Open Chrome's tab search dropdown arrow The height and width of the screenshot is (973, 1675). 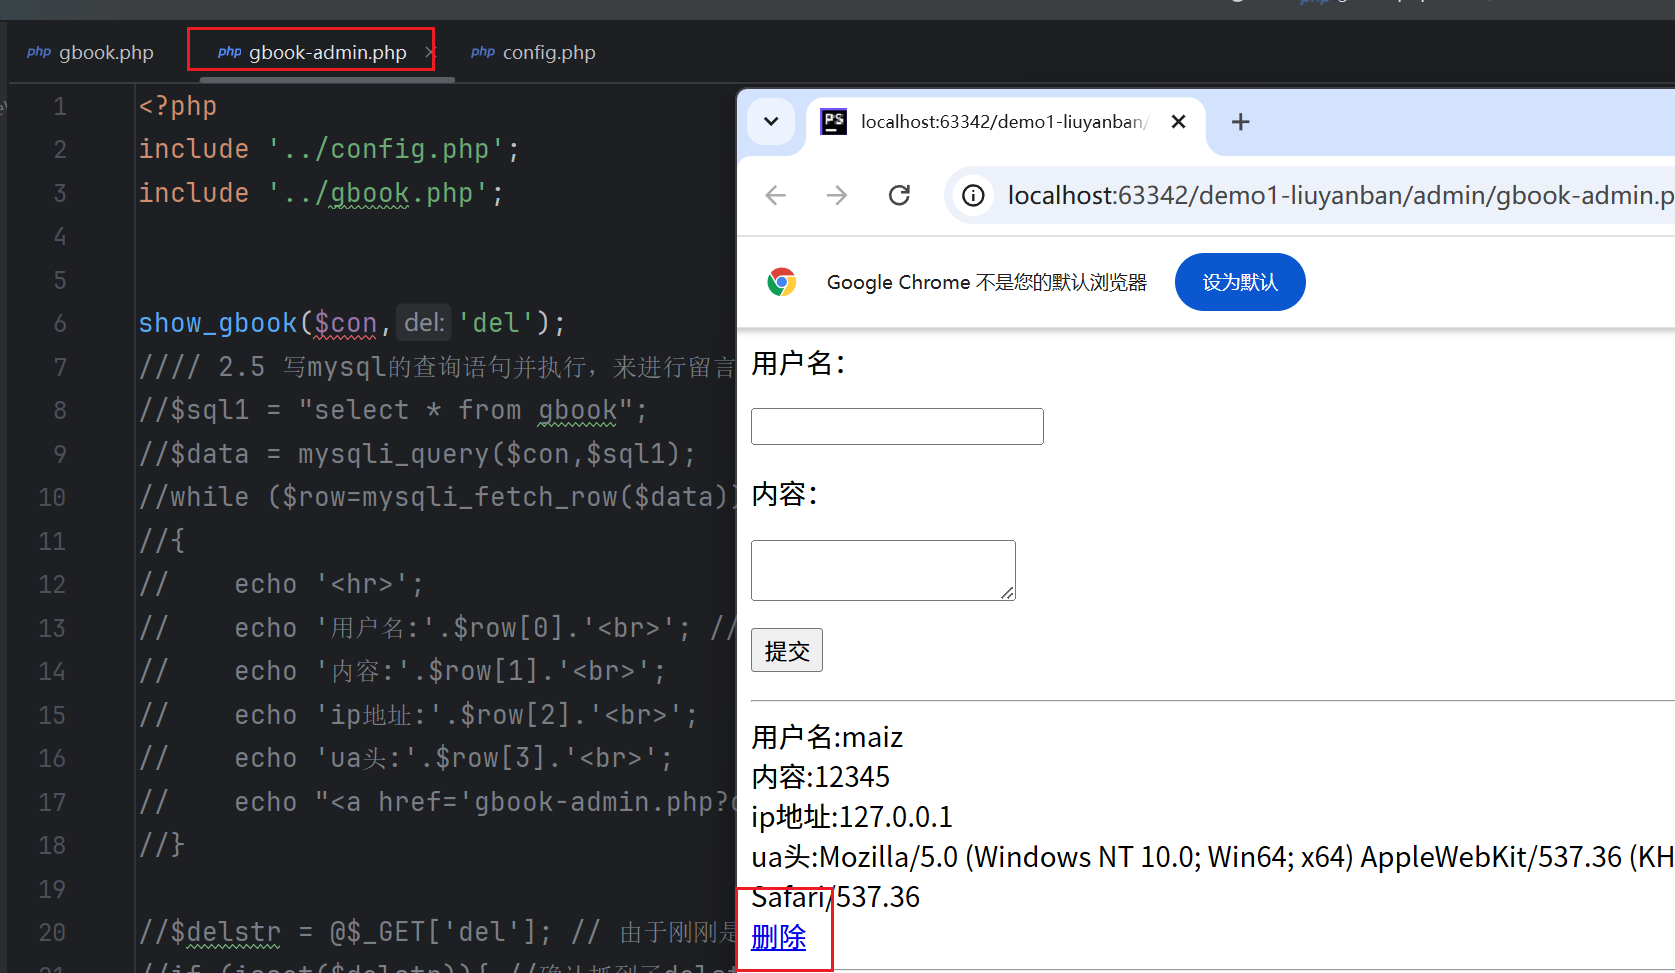[771, 122]
